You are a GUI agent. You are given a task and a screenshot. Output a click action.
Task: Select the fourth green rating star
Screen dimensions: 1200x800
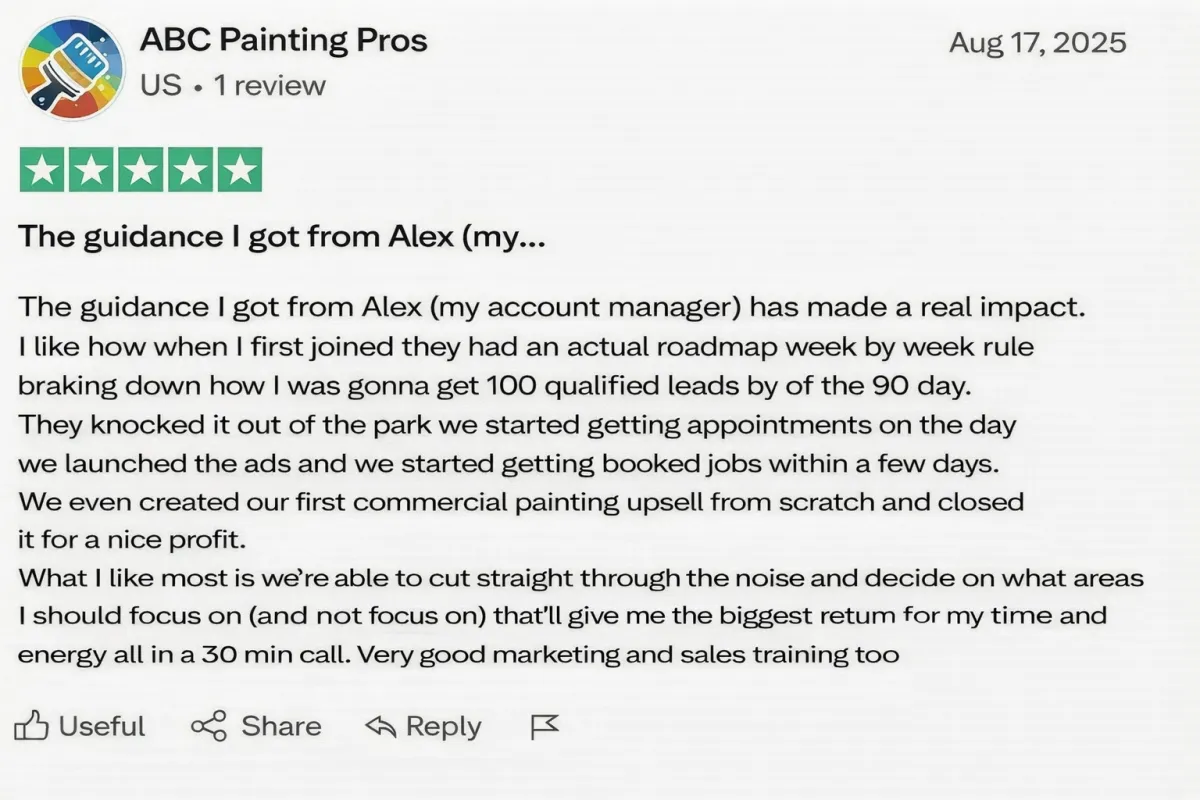coord(190,170)
